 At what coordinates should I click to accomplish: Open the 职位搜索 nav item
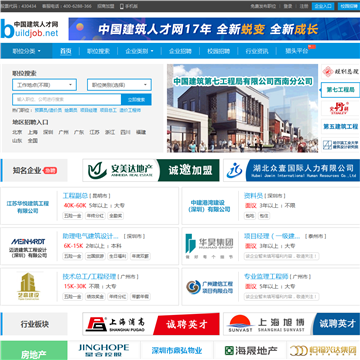click(x=98, y=51)
